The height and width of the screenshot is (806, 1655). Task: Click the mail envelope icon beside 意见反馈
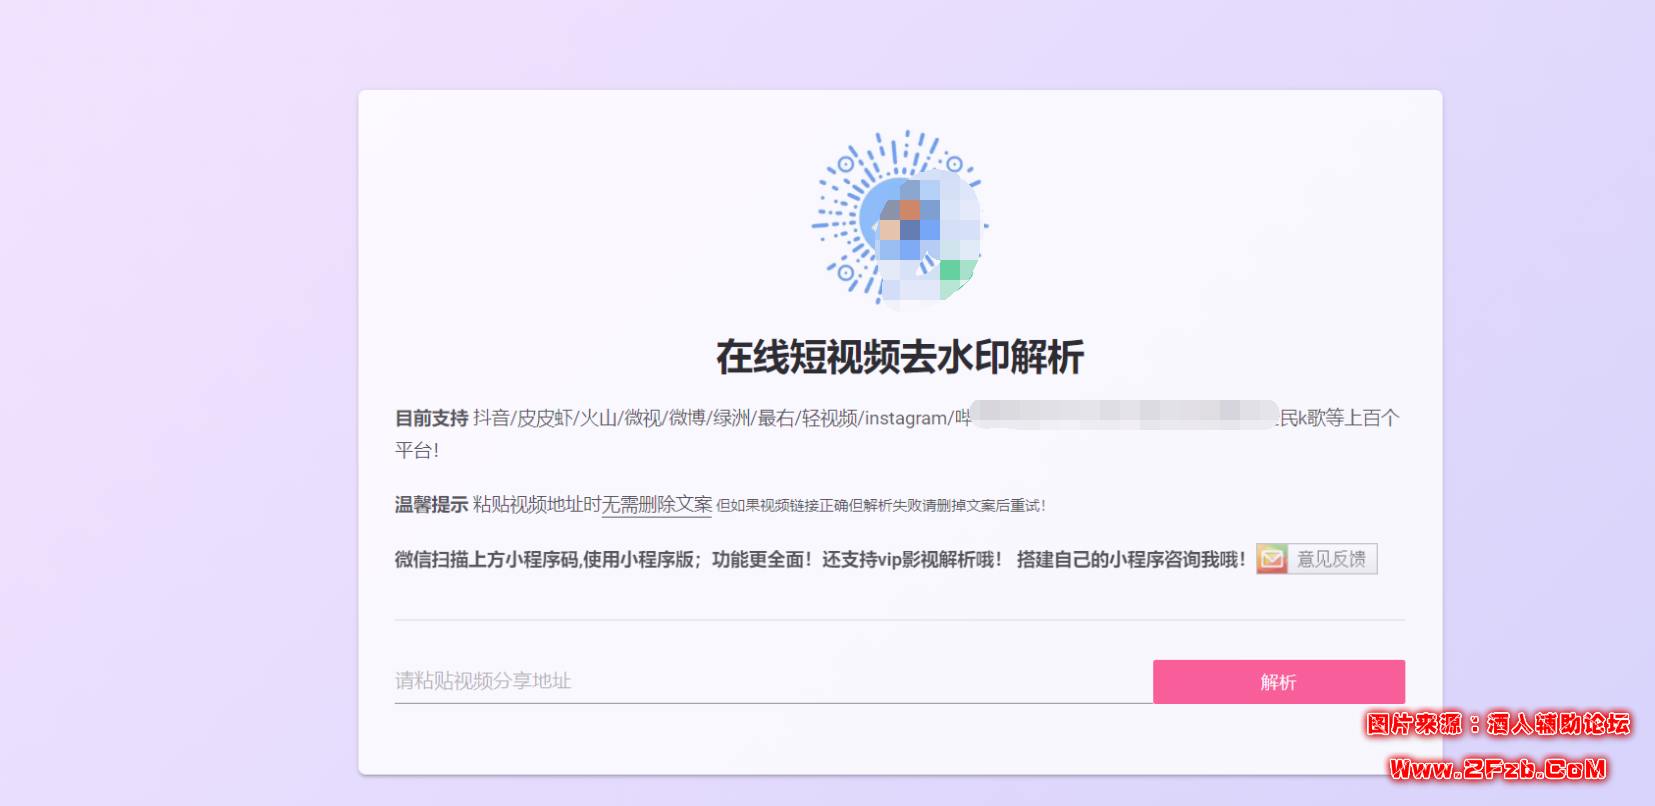[1272, 559]
